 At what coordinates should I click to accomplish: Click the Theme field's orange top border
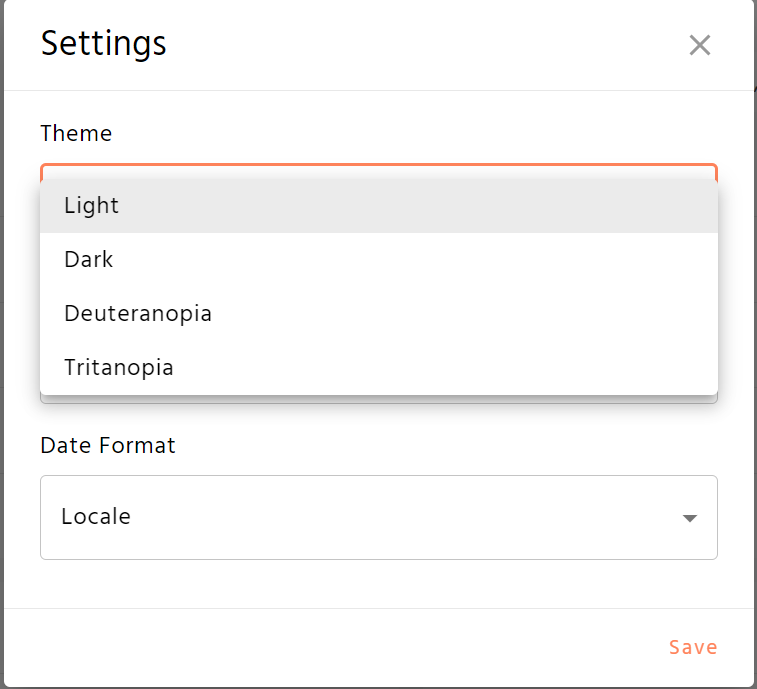point(378,165)
